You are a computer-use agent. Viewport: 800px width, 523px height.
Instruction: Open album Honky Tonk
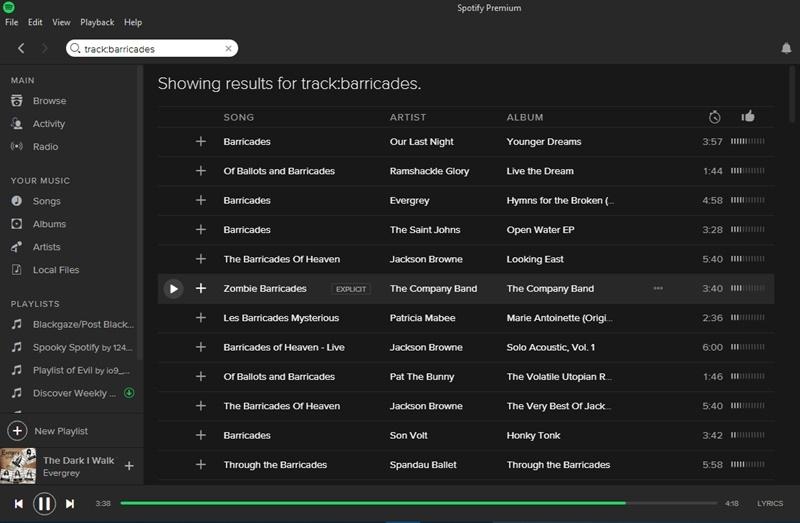tap(533, 436)
